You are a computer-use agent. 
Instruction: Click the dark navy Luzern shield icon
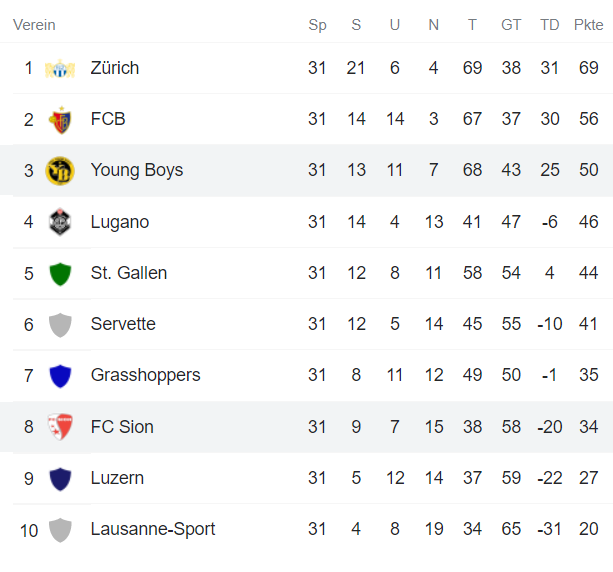[60, 479]
